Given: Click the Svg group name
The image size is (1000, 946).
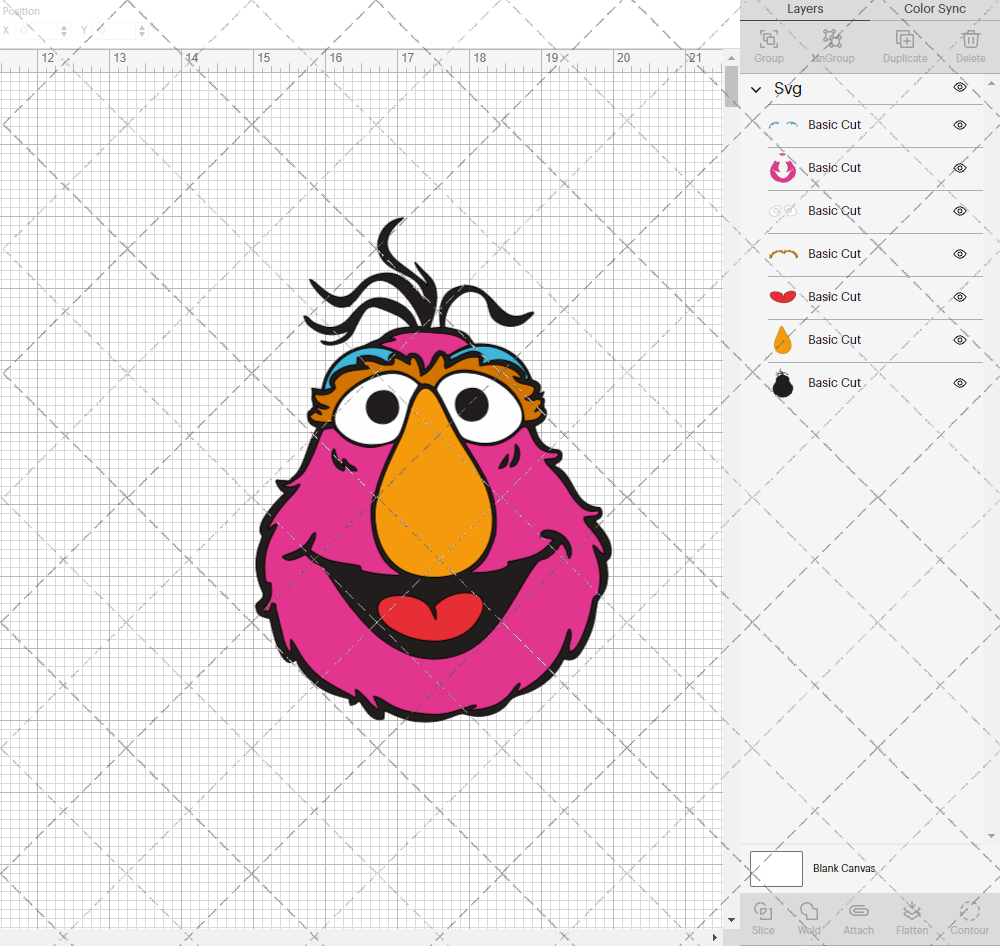Looking at the screenshot, I should coord(788,89).
